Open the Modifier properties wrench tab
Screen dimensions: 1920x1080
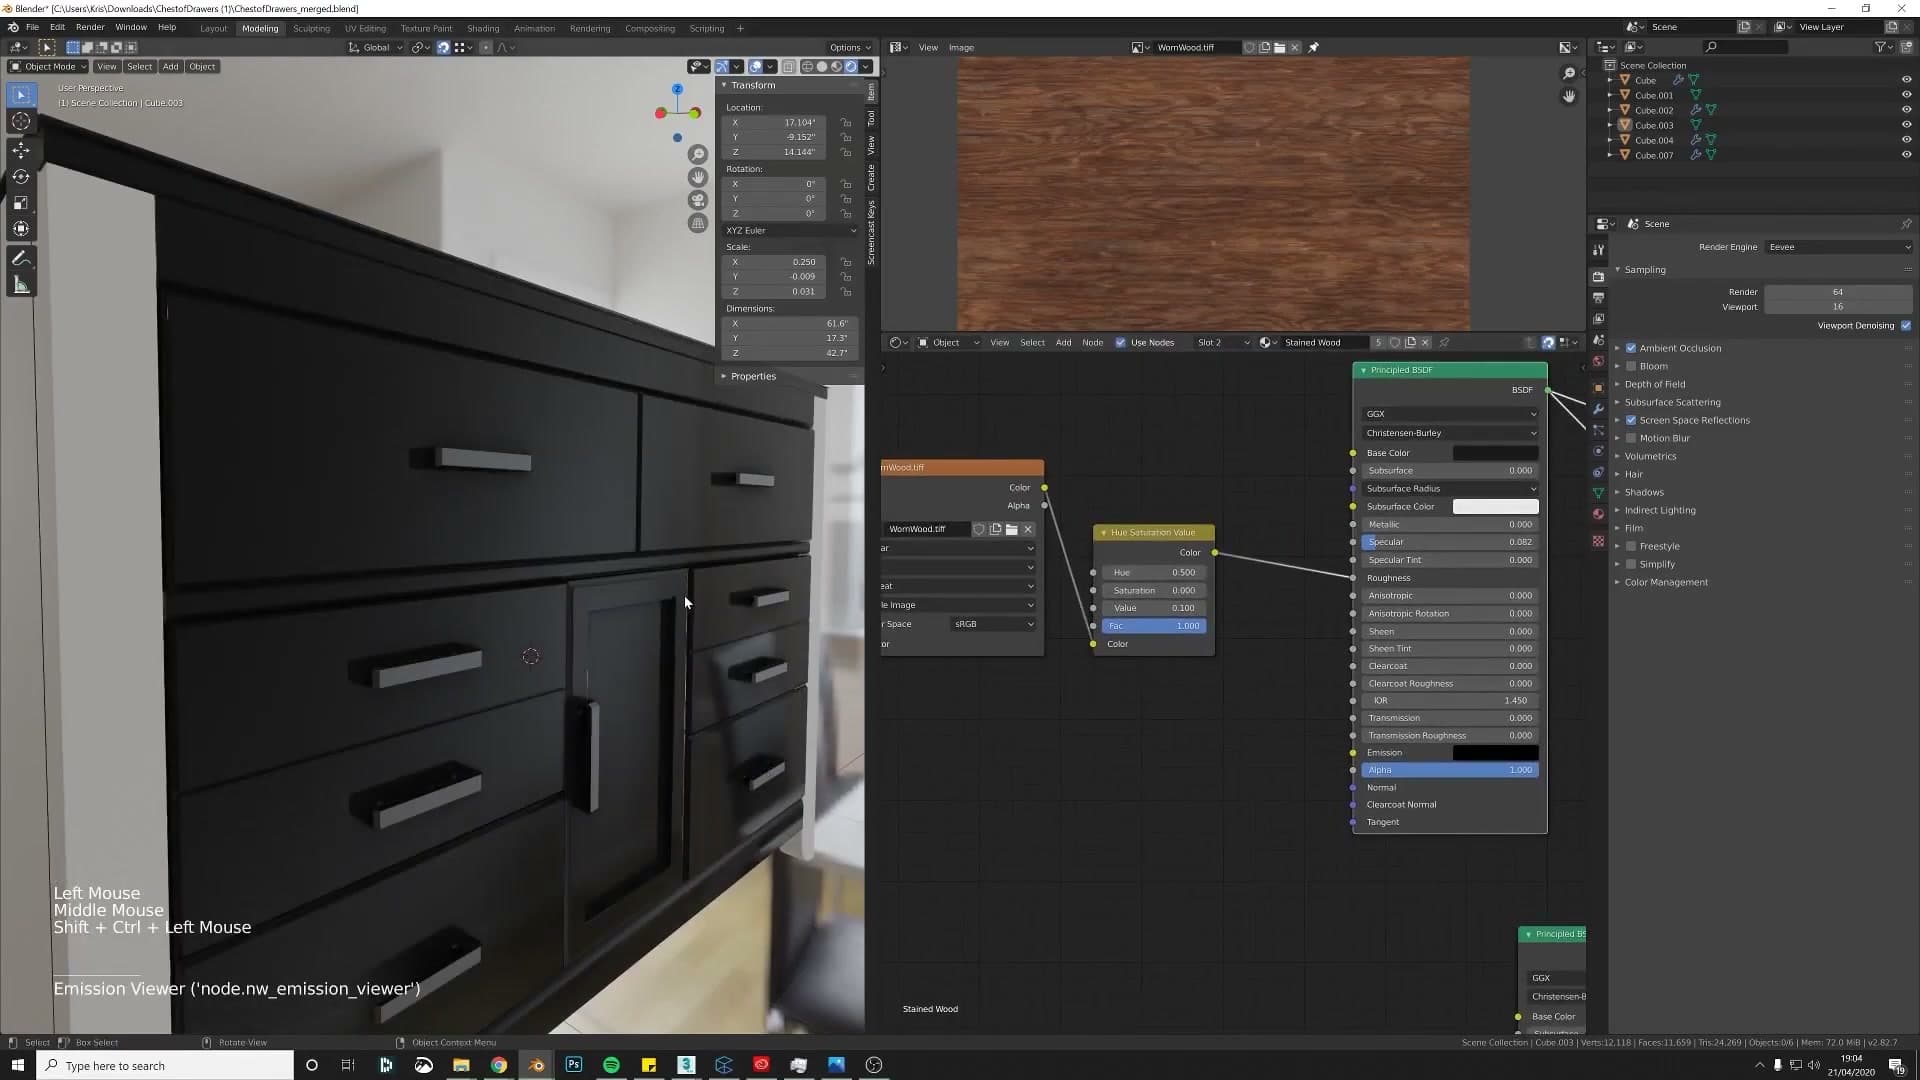[1598, 409]
